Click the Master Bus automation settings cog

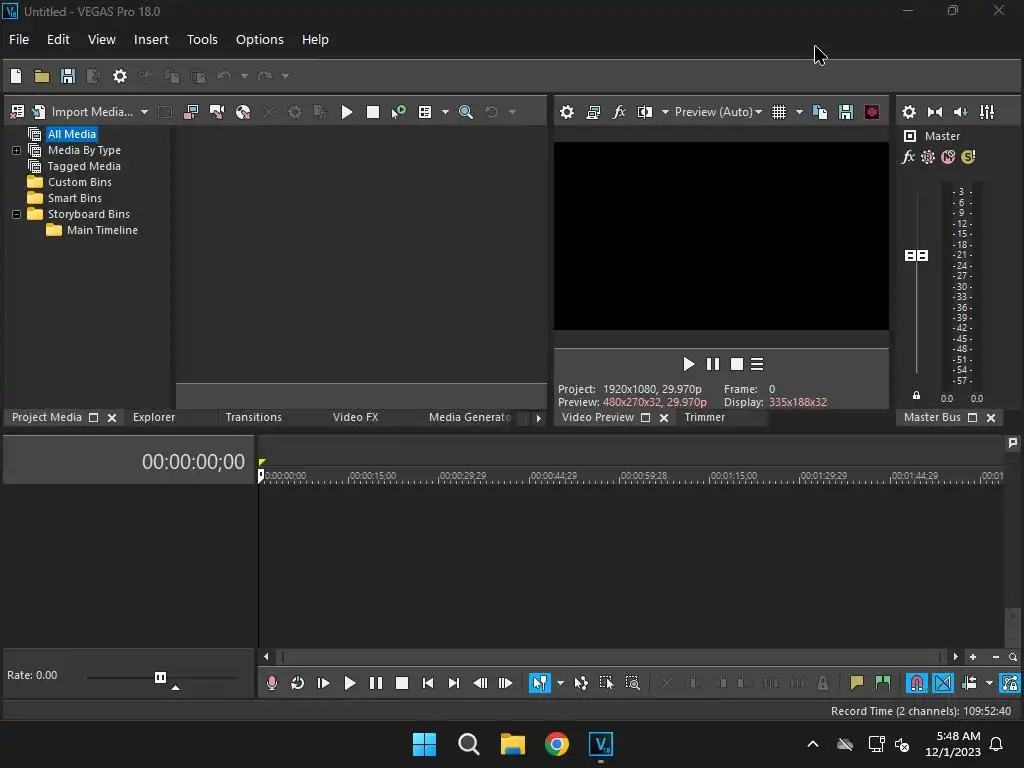[928, 157]
